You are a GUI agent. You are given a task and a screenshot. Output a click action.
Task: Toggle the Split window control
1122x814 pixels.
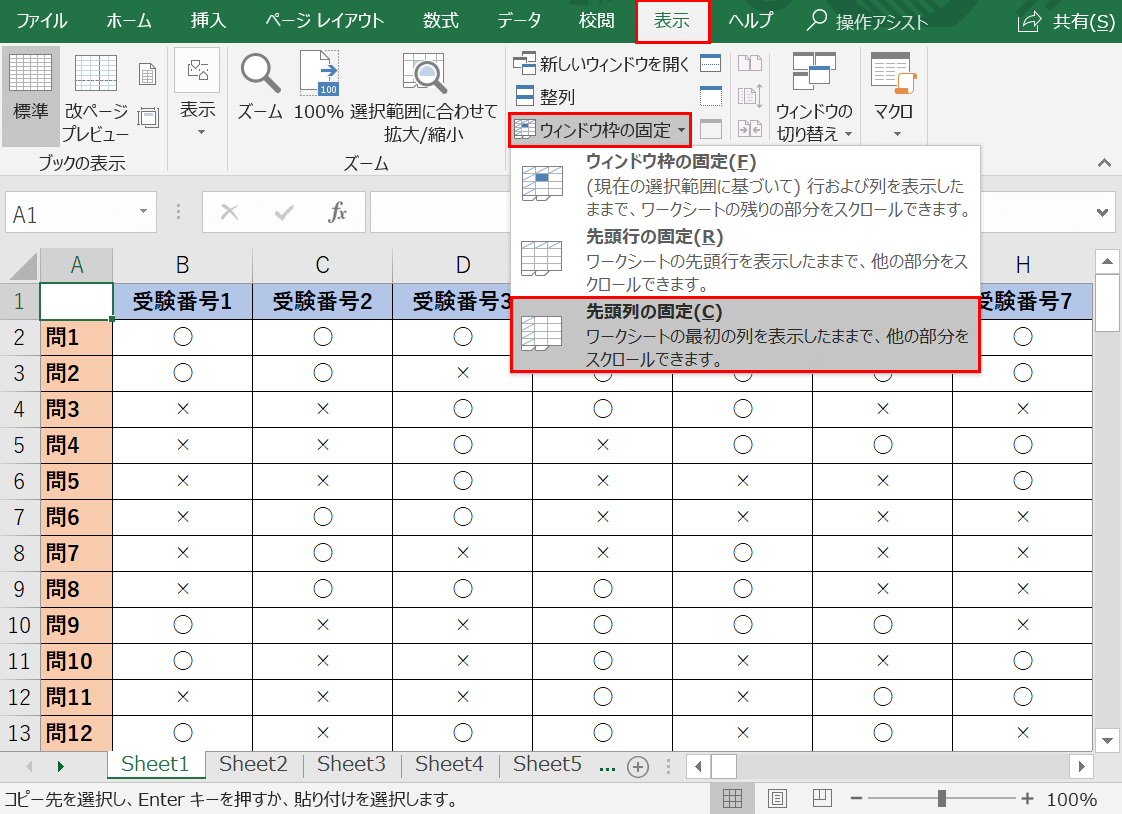point(711,63)
